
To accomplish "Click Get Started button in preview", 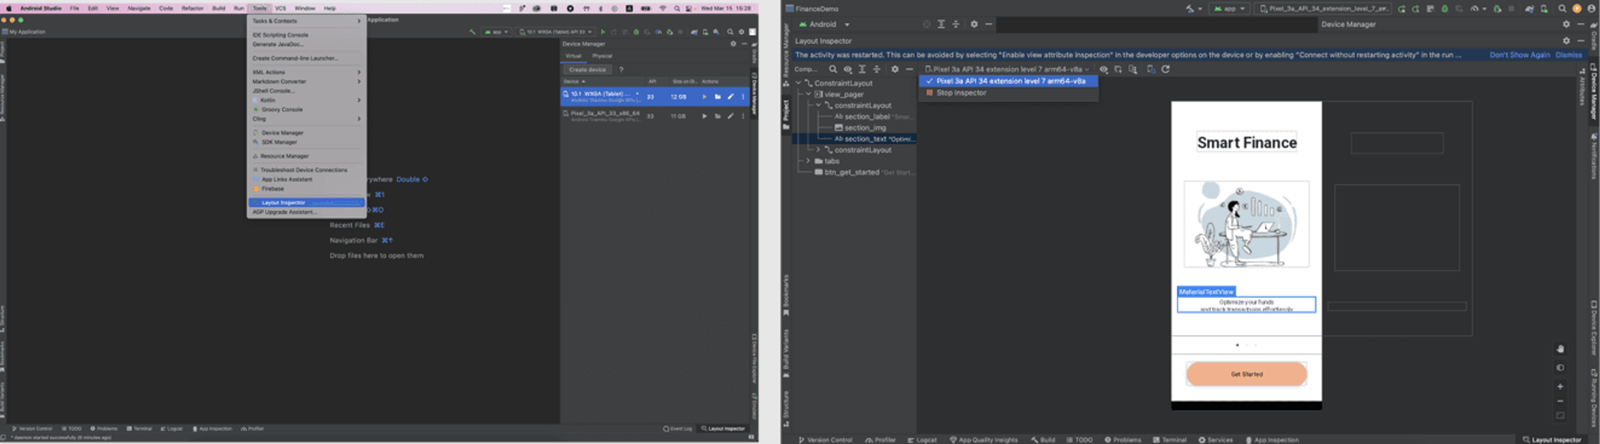I will 1246,374.
